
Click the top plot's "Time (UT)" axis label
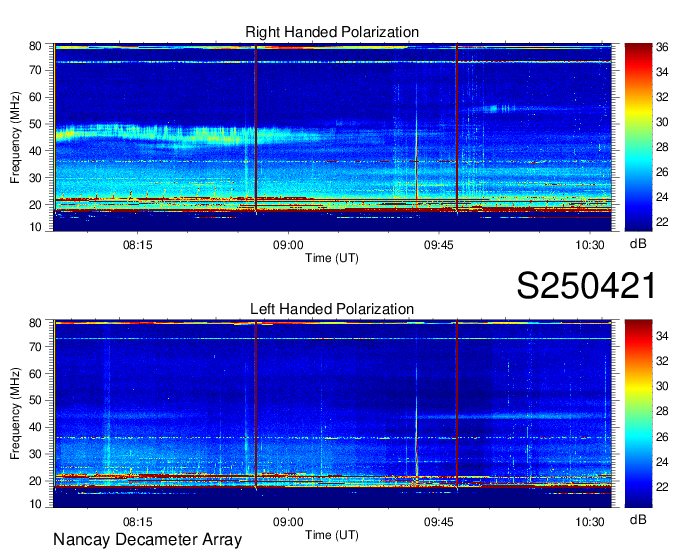coord(332,258)
